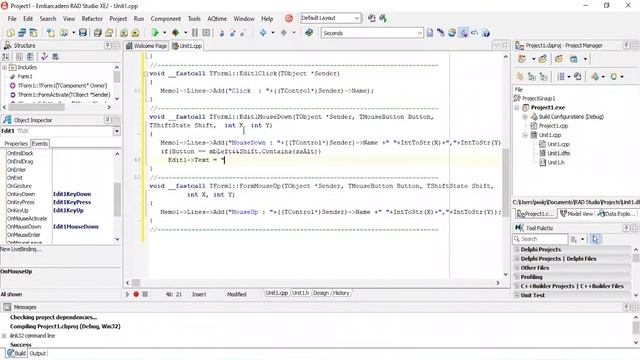Click the save desktop layout icon
This screenshot has height=360, width=640.
372,18
